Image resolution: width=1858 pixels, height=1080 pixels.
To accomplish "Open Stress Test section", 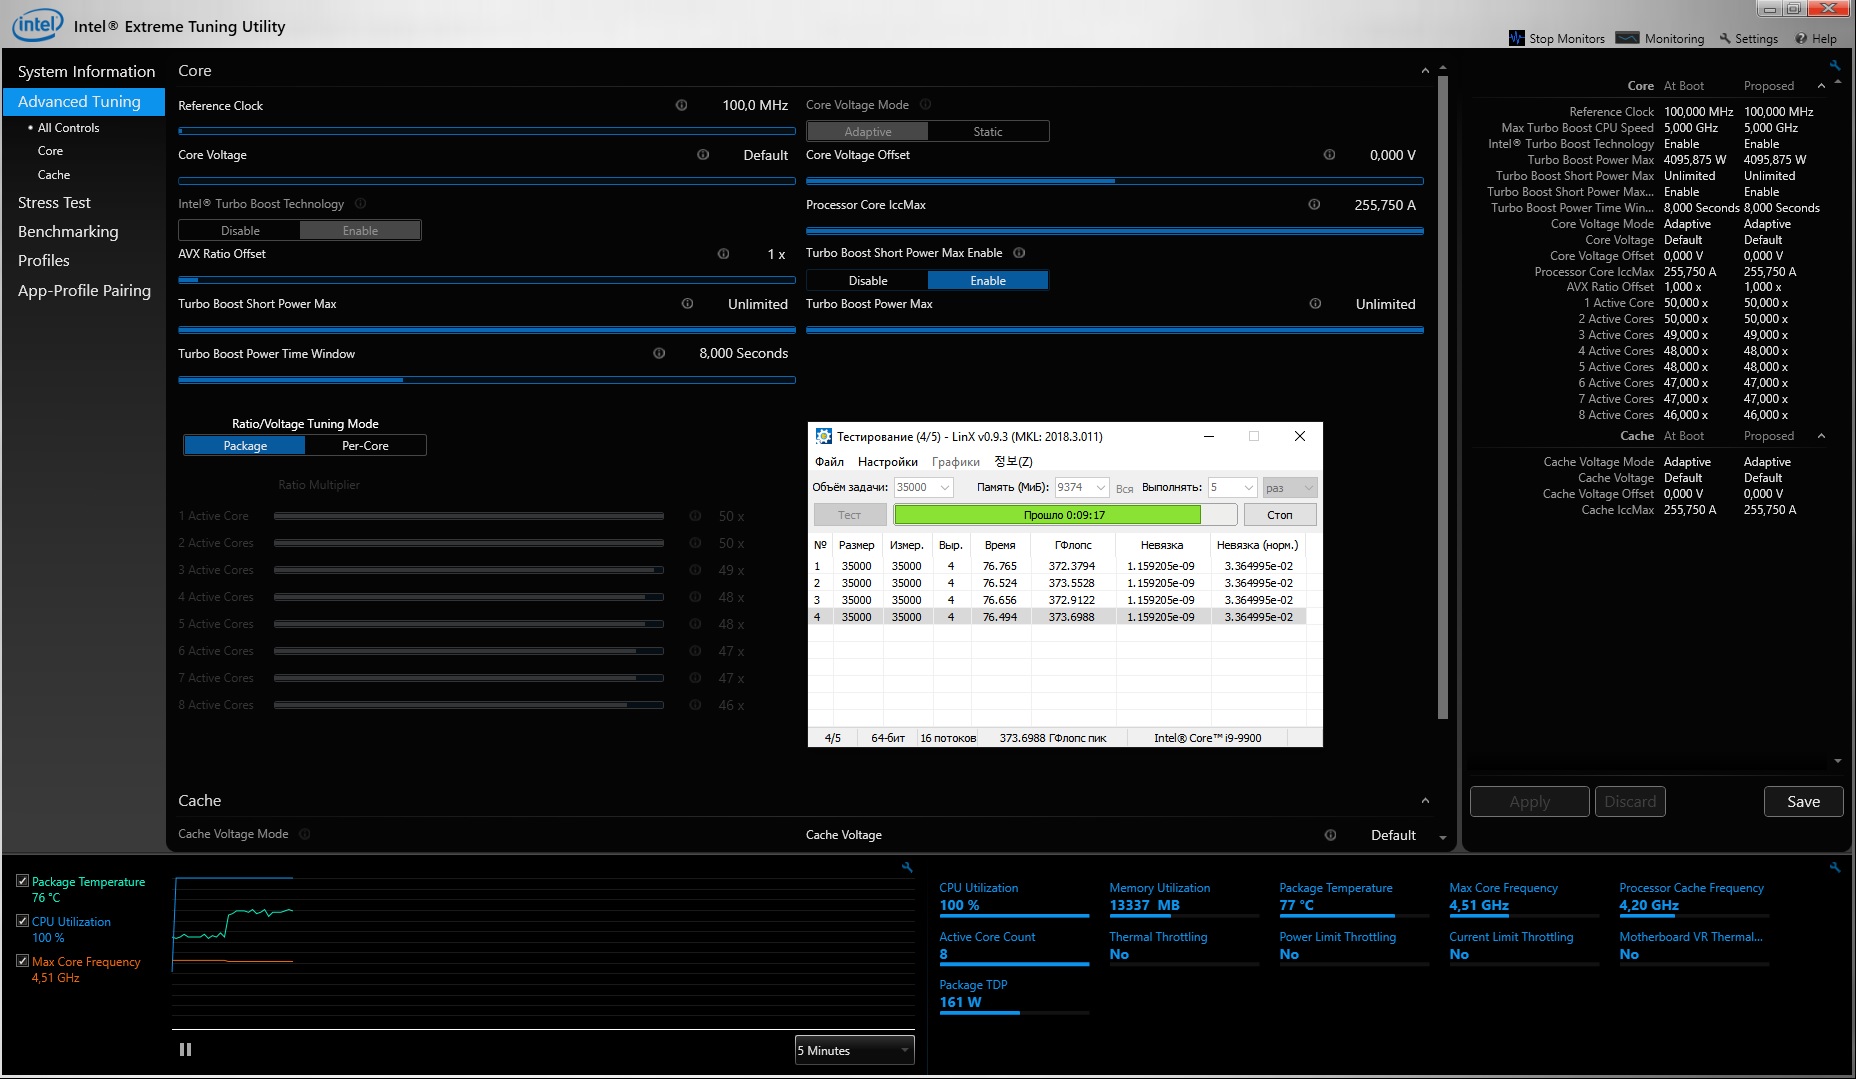I will (54, 203).
